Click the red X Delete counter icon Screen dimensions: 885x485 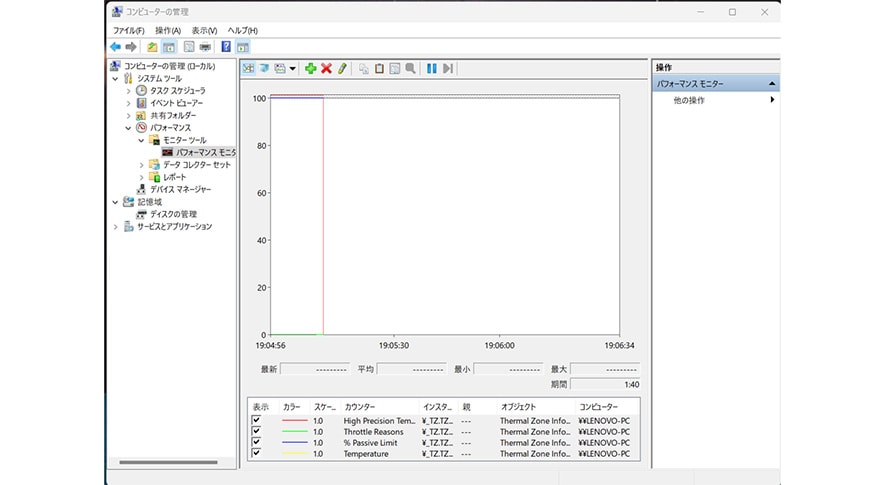[326, 68]
